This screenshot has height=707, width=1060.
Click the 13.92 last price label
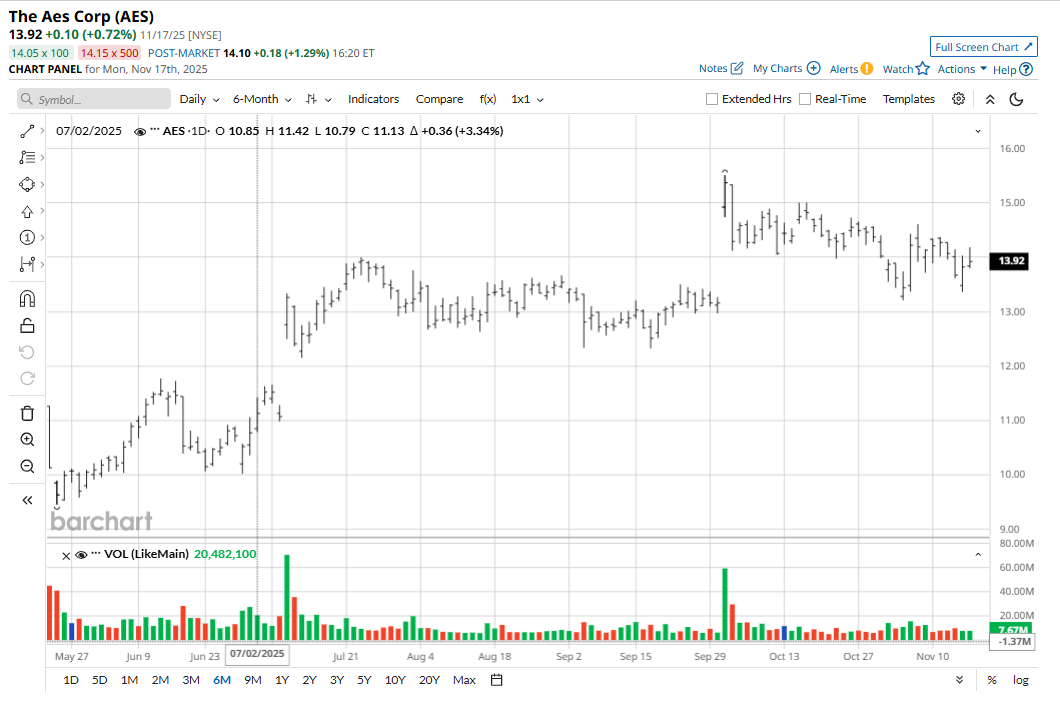coord(1009,261)
